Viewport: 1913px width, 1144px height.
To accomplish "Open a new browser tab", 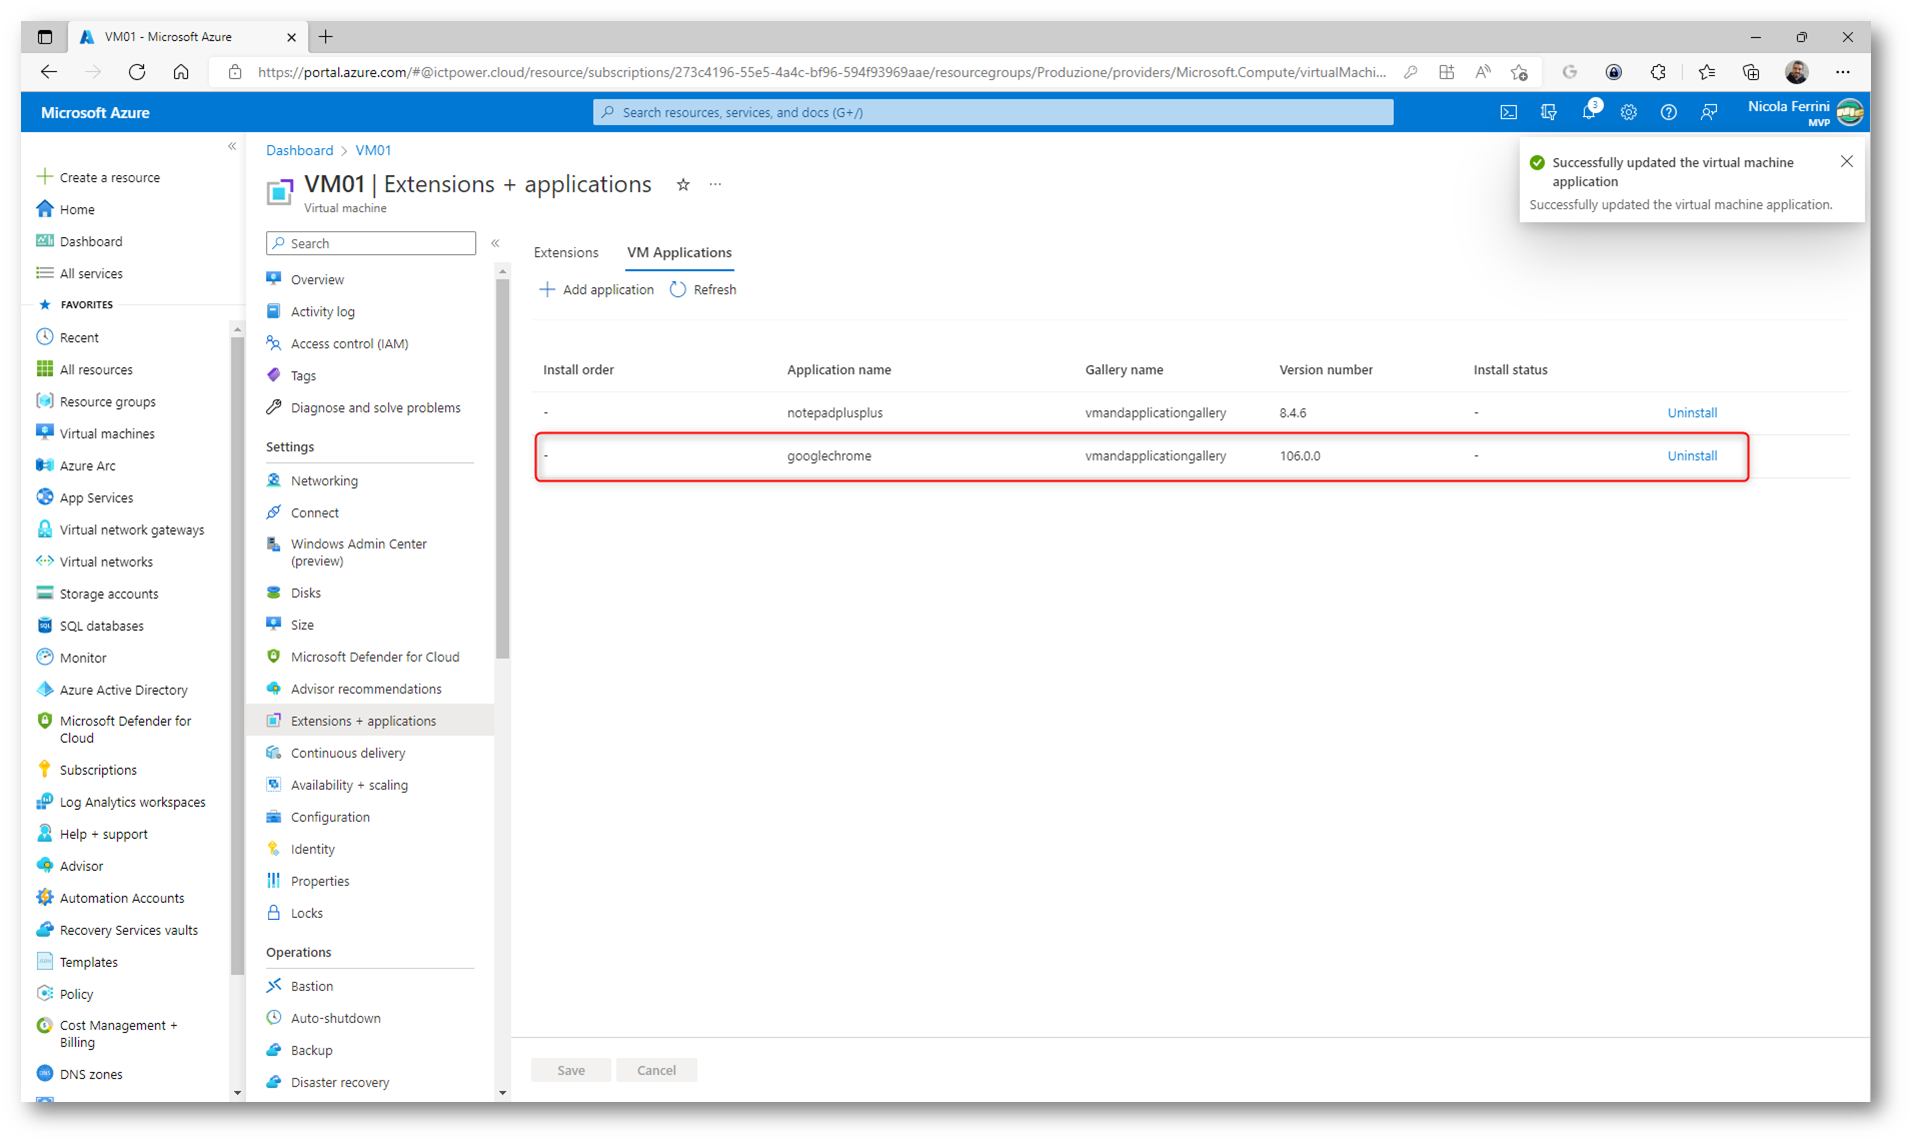I will tap(326, 37).
